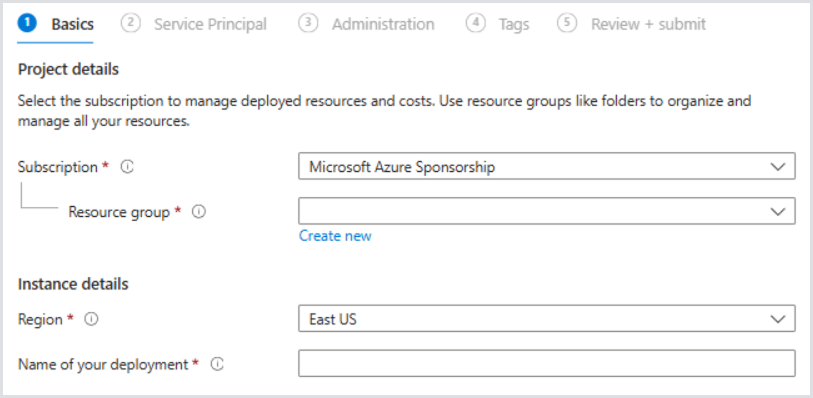Viewport: 813px width, 398px height.
Task: Click the Region field label
Action: (x=40, y=320)
